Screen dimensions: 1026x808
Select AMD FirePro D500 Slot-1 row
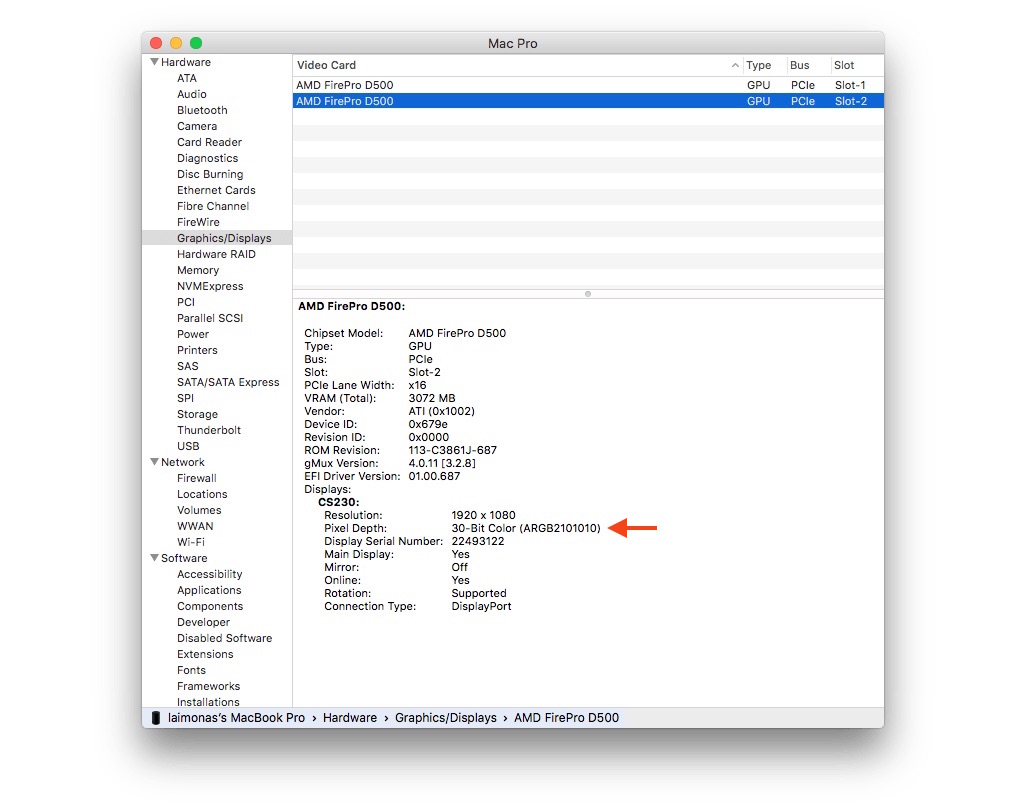click(x=588, y=85)
